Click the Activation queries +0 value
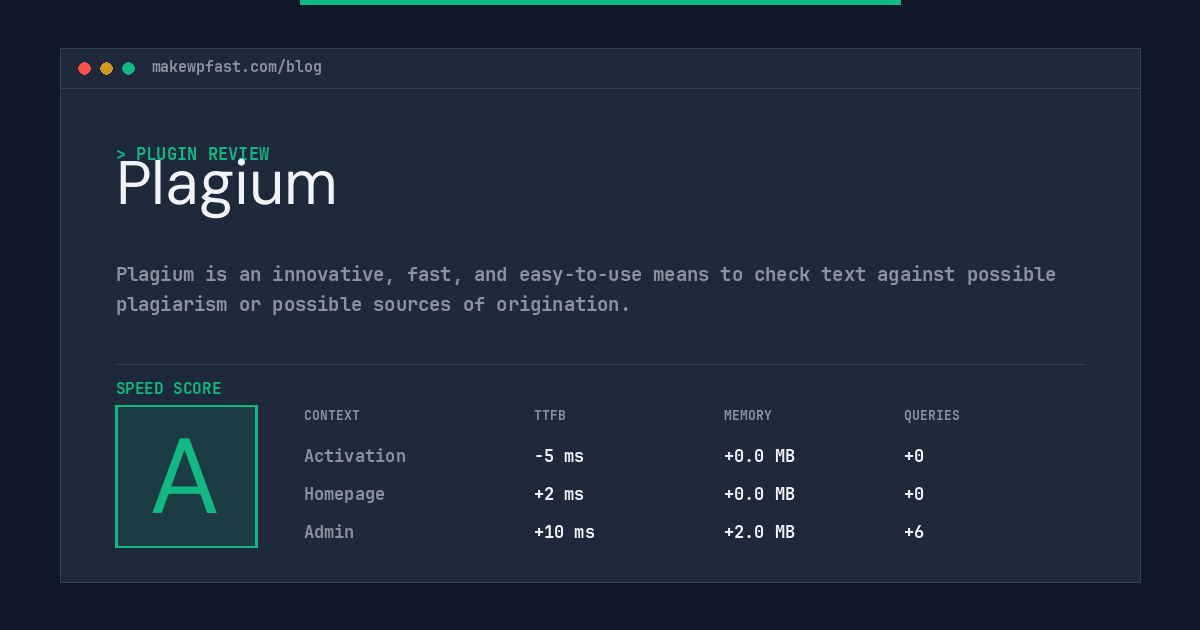 point(914,456)
